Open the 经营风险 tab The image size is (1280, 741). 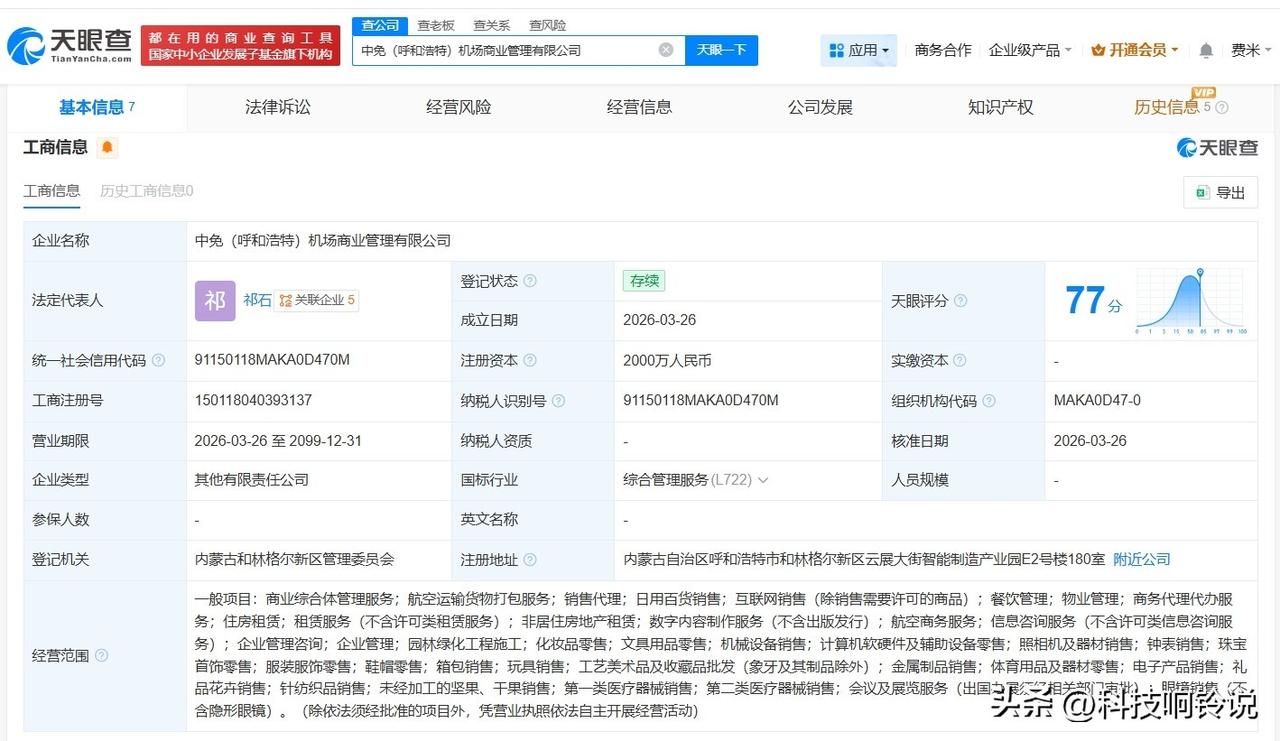[459, 108]
